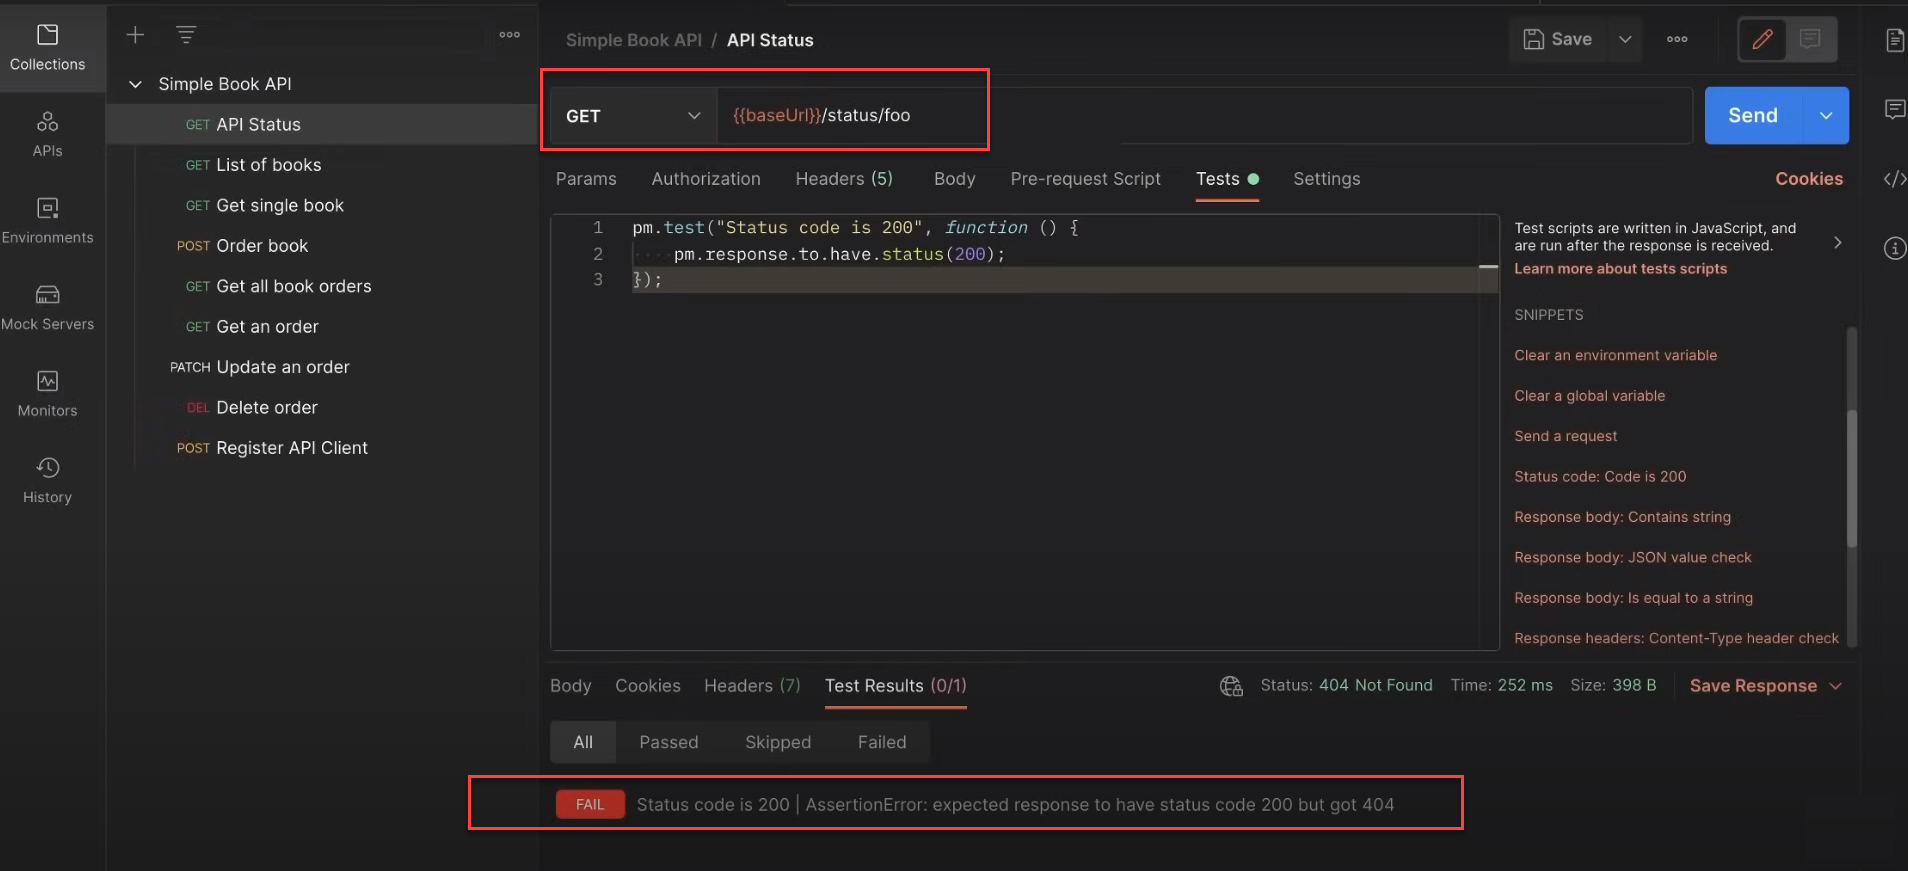Click the Send button
1908x871 pixels.
1753,116
